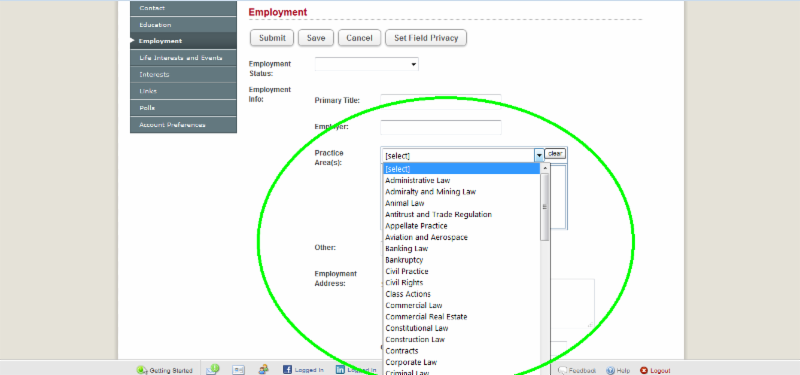
Task: Open Feedback from the footer bar
Action: pos(577,370)
